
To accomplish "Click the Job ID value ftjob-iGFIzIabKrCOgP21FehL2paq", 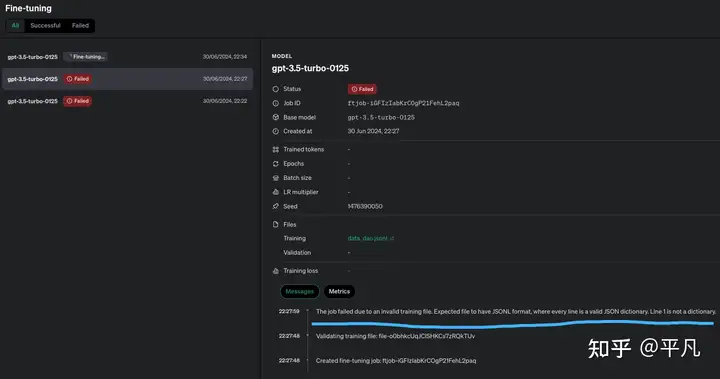I will click(403, 103).
